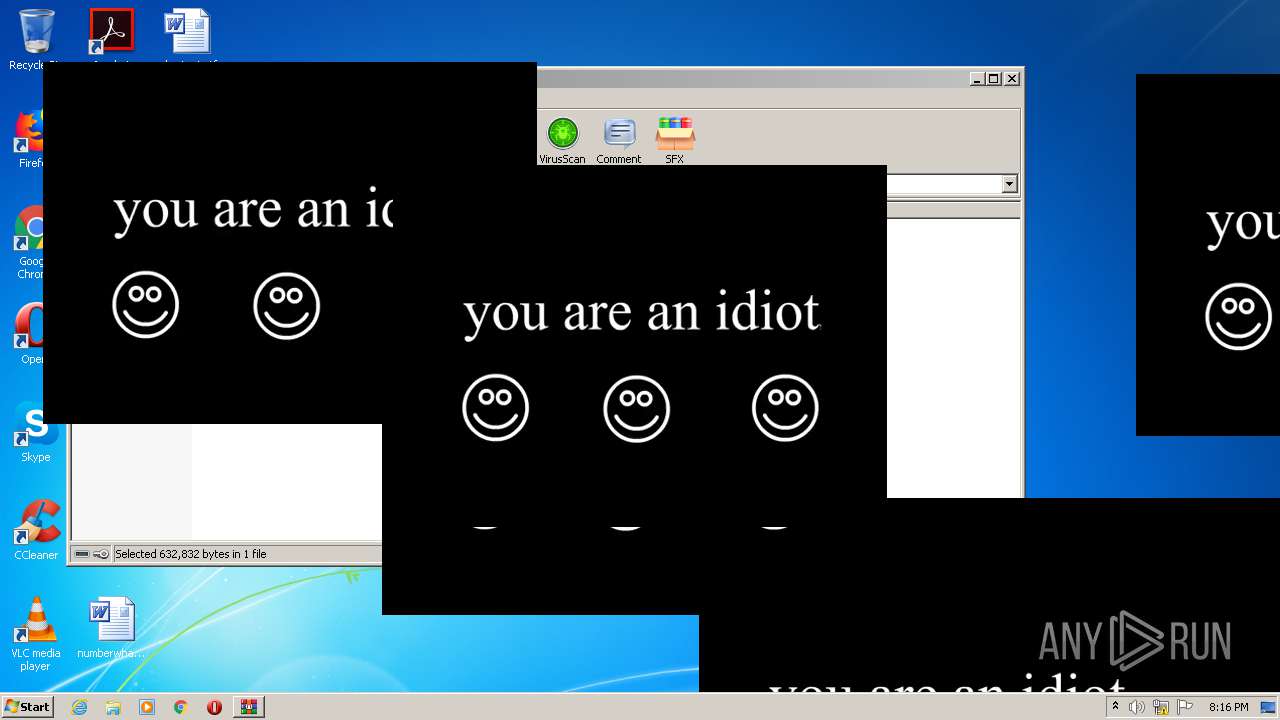Viewport: 1280px width, 720px height.
Task: Click the key icon in WinRAR status bar
Action: 100,554
